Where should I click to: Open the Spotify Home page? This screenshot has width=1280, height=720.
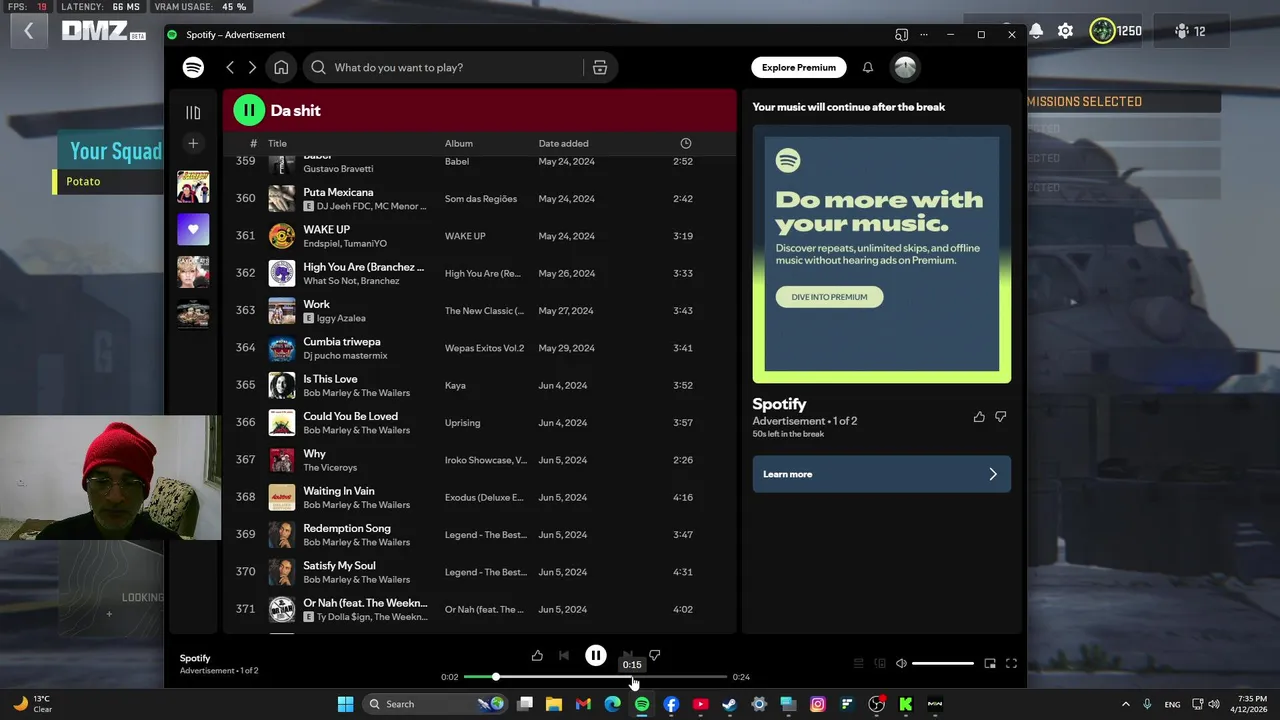[x=281, y=67]
